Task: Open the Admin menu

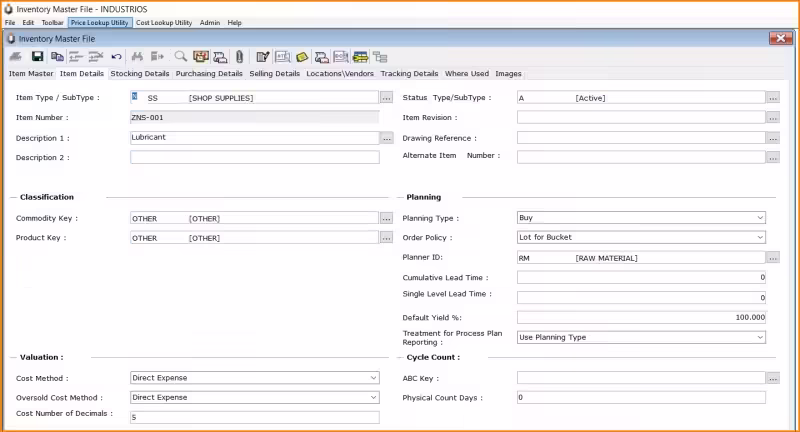Action: click(210, 22)
